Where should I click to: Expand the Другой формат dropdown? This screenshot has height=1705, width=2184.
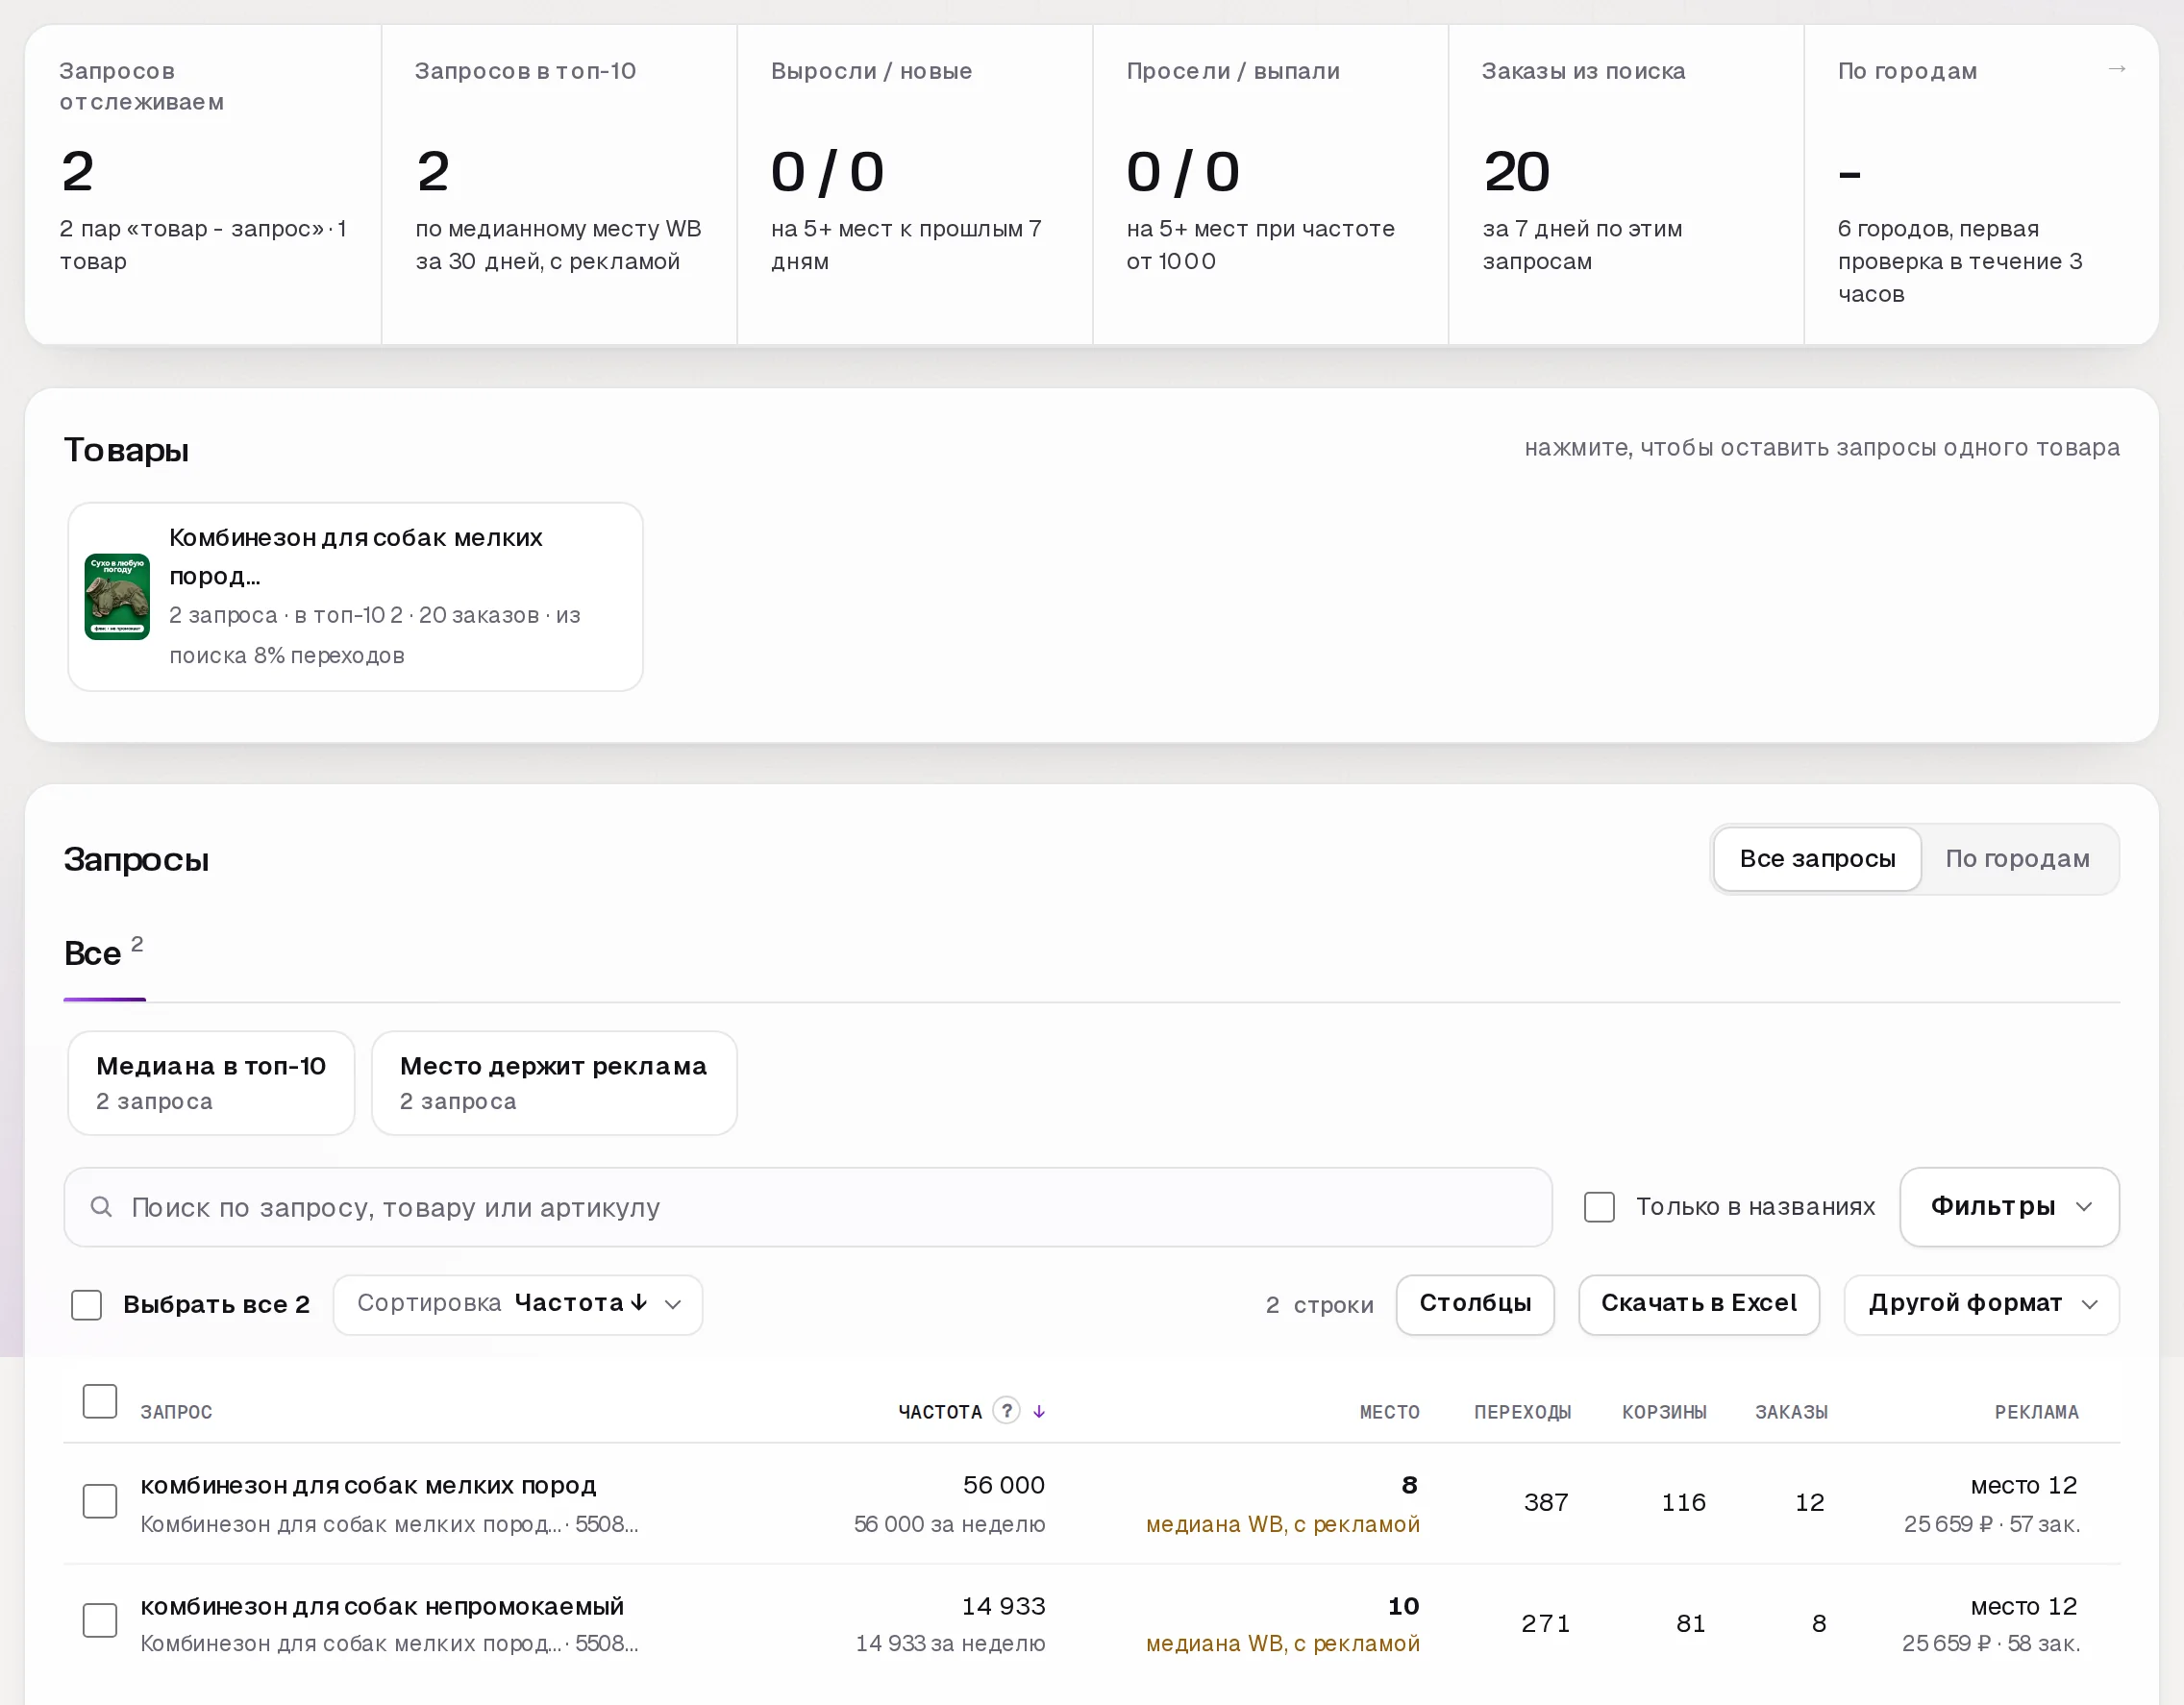pyautogui.click(x=1981, y=1304)
